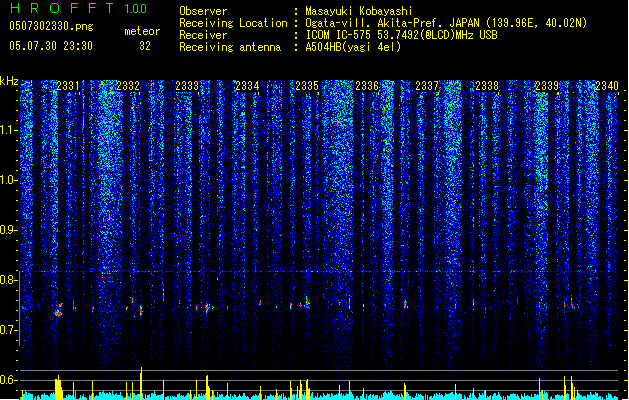Click time marker 2340

tap(607, 86)
